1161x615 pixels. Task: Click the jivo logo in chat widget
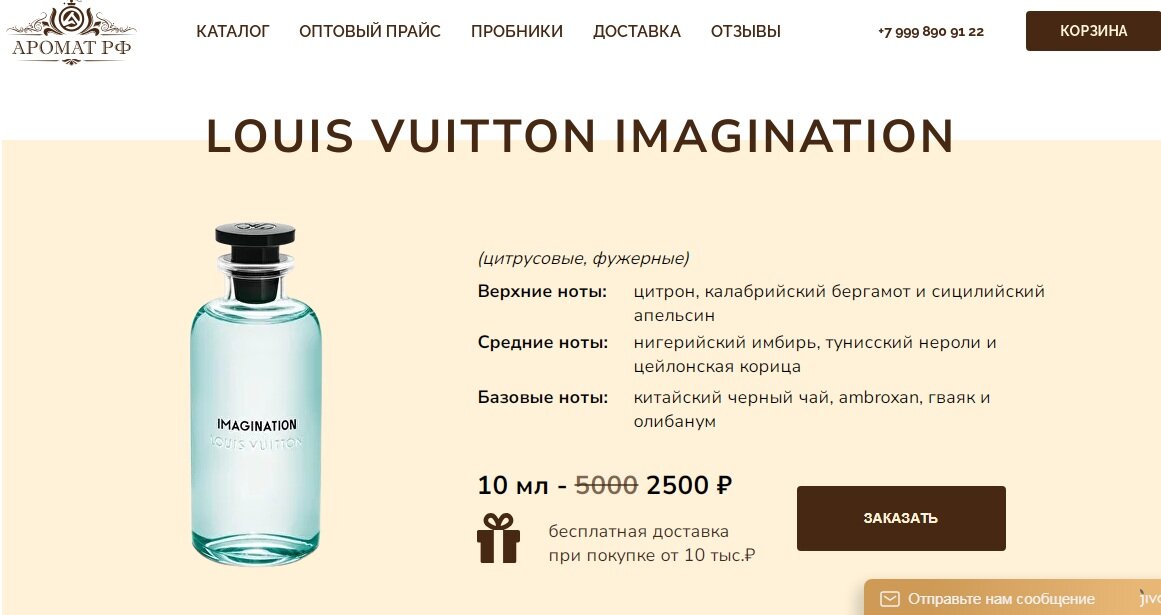1150,598
